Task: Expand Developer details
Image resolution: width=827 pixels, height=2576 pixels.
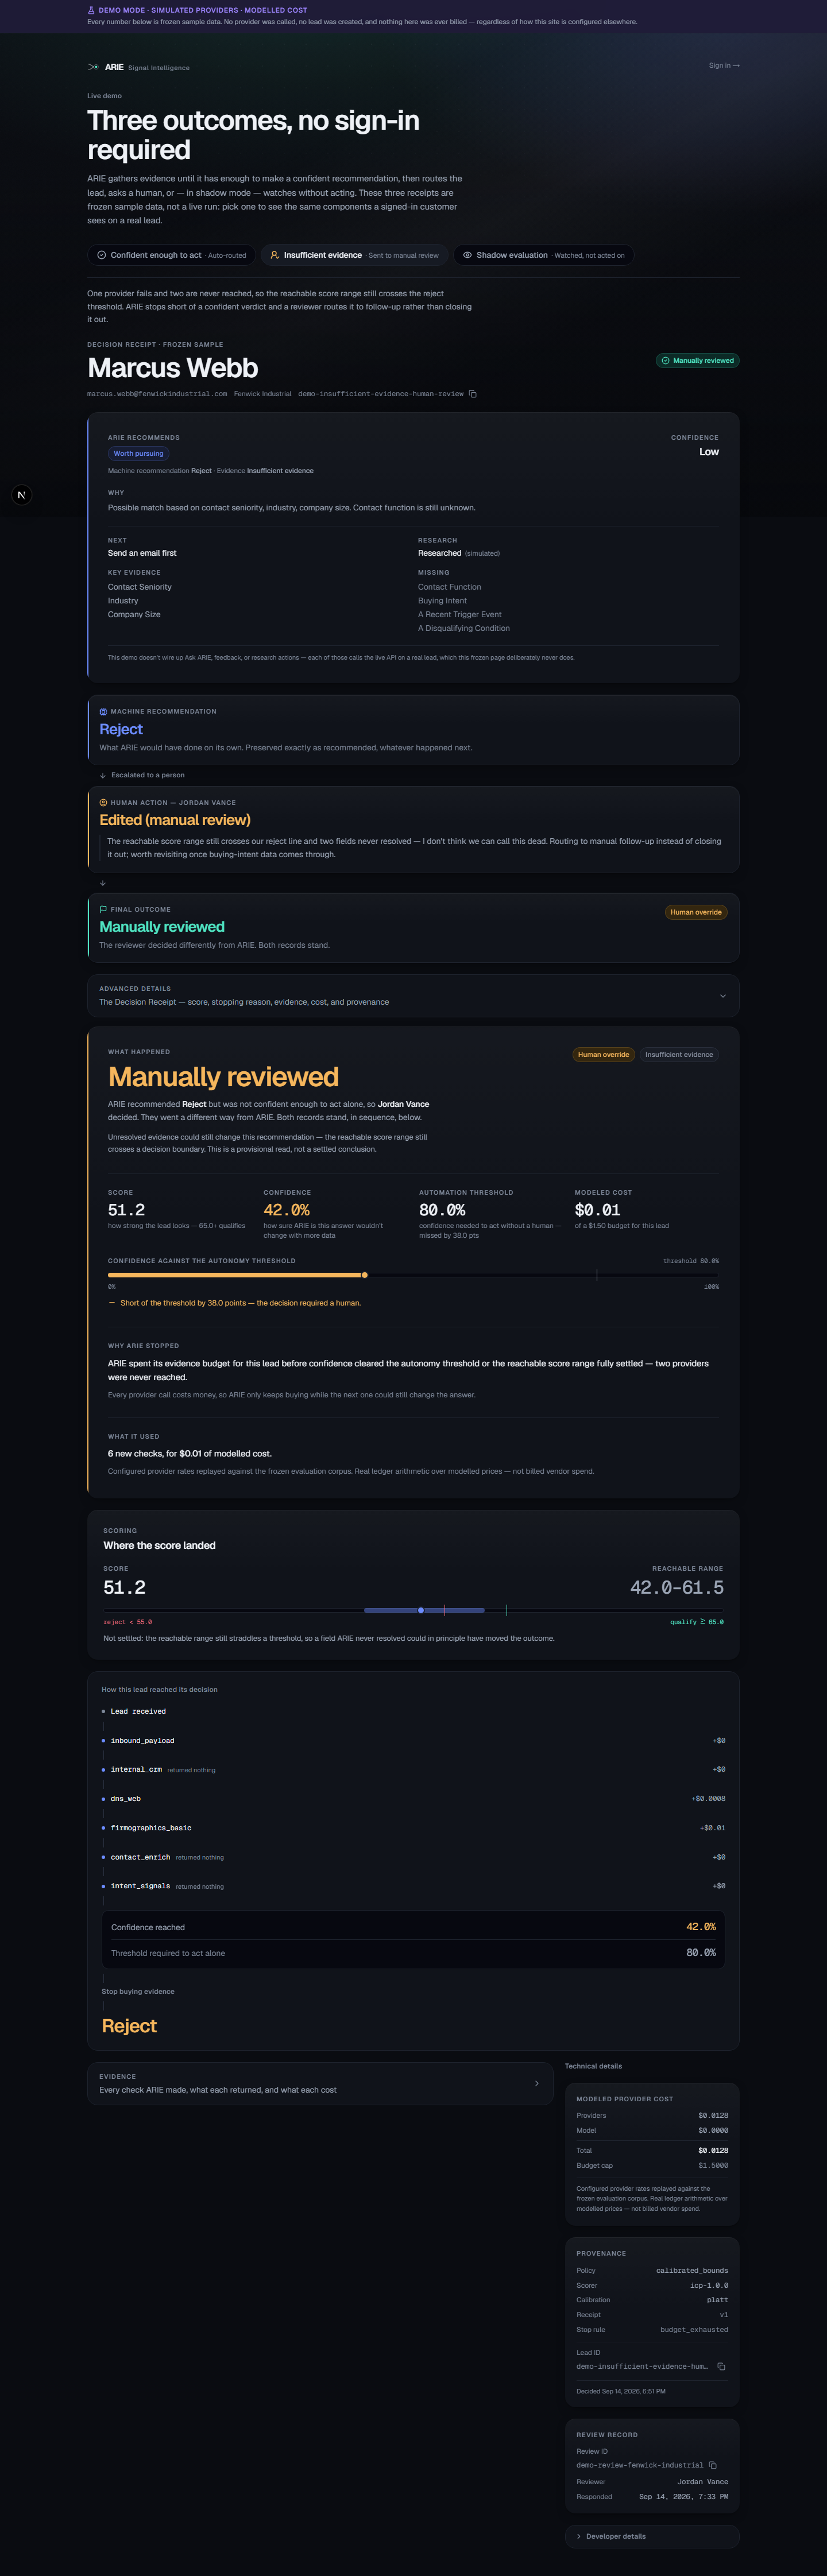Action: coord(652,2536)
